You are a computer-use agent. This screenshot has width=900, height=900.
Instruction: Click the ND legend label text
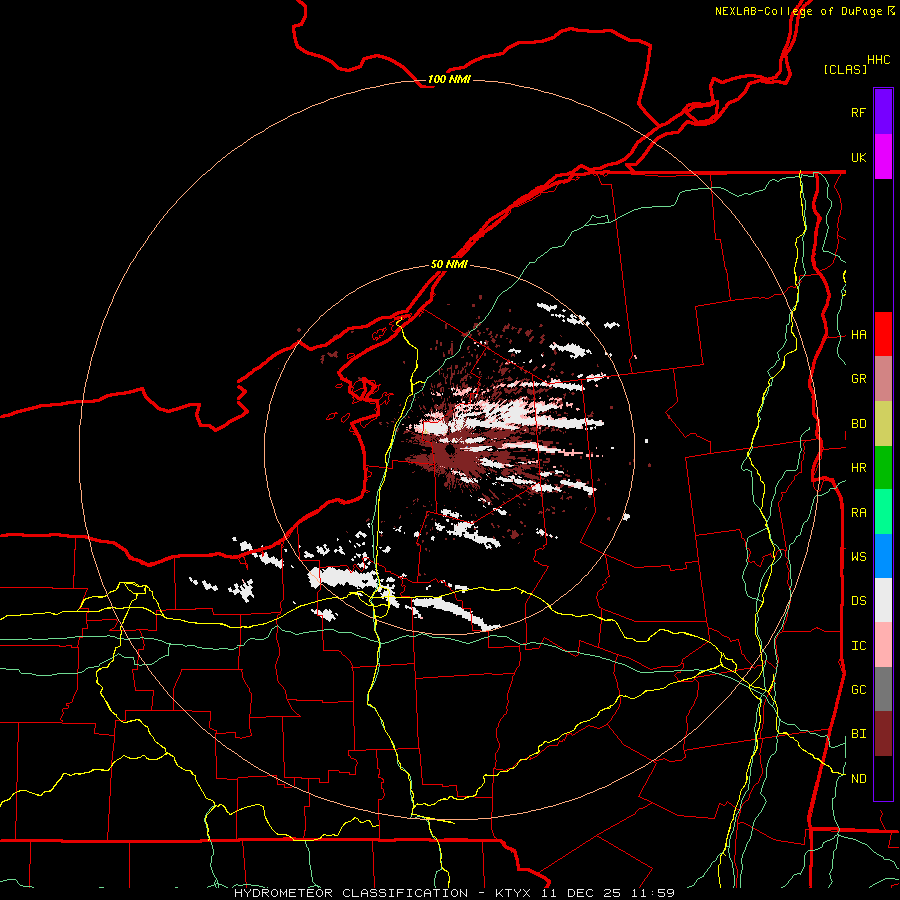coord(859,779)
